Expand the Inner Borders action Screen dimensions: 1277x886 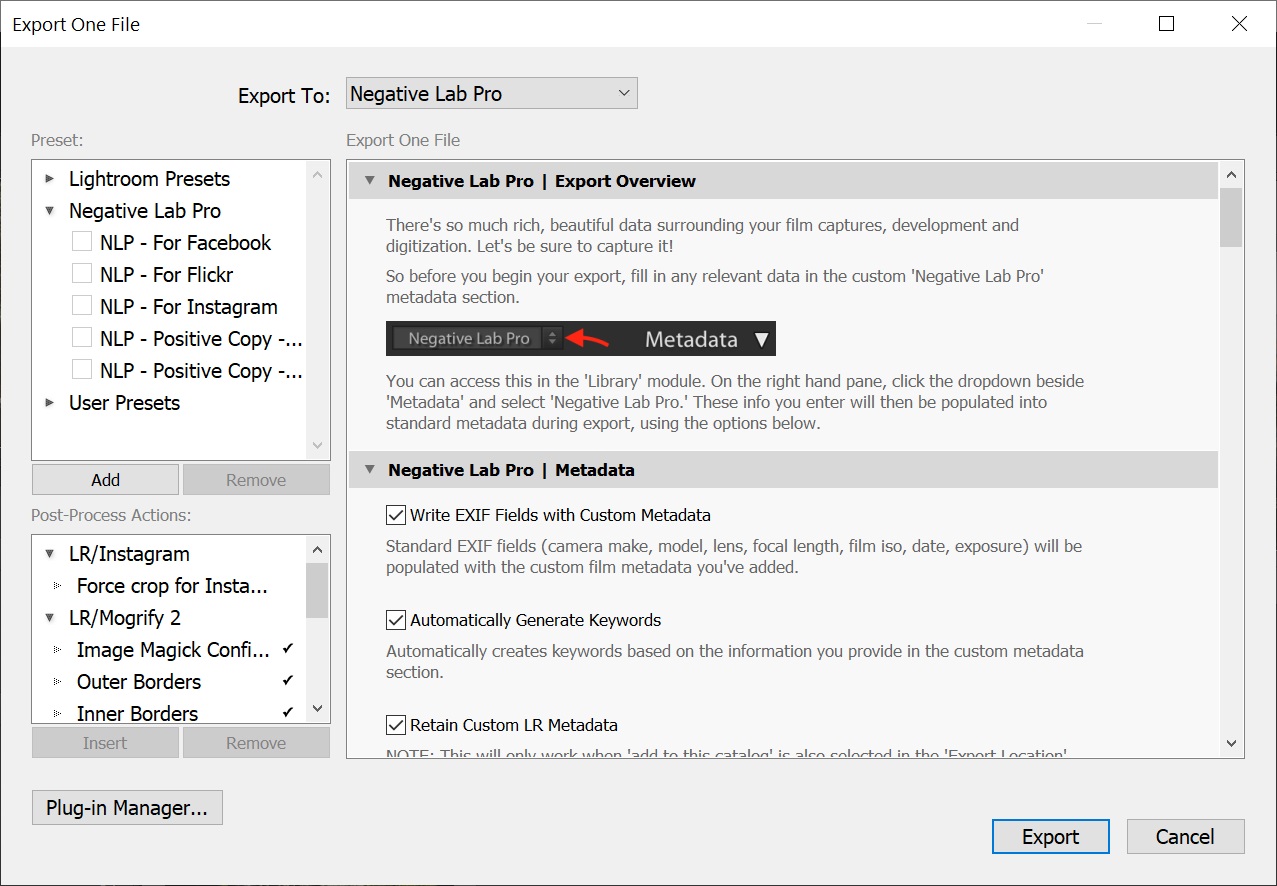(57, 714)
